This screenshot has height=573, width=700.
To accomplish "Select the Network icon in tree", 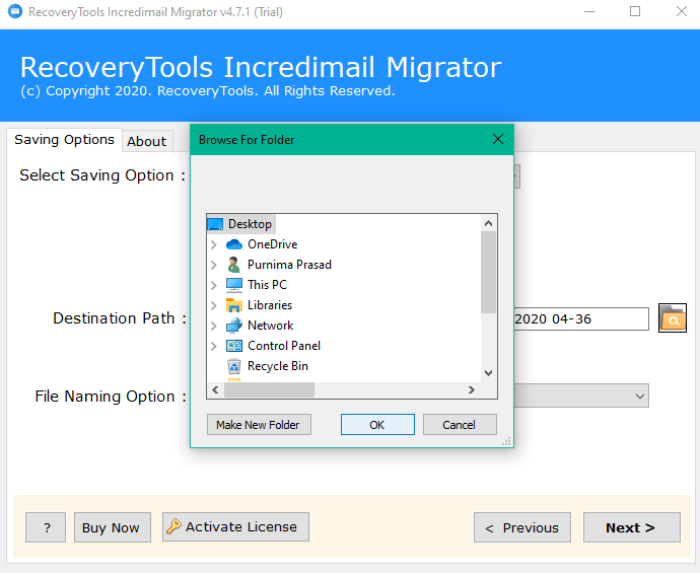I will coord(234,325).
